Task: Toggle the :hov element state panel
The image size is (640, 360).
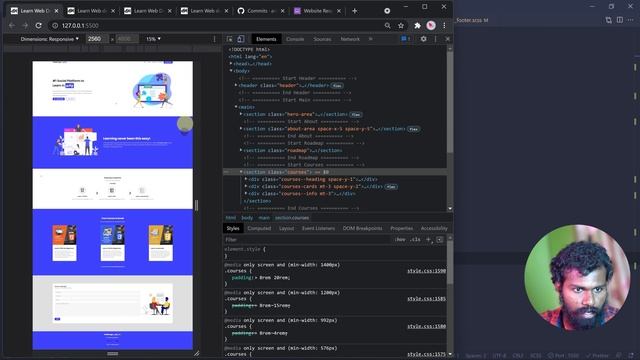Action: 400,240
